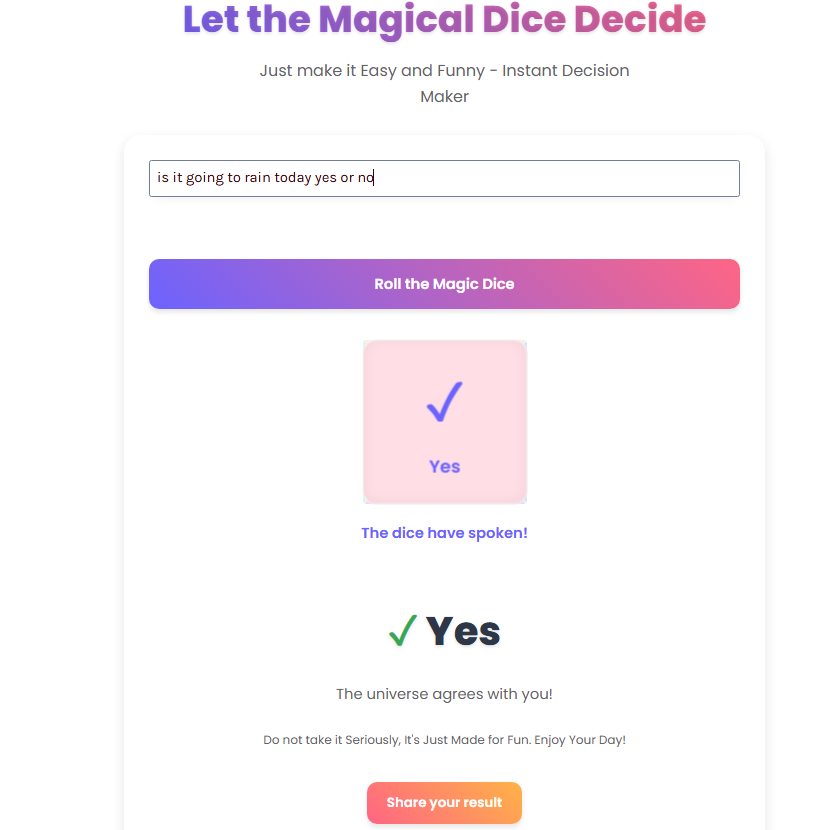
Task: Click "The universe agrees with you!" text
Action: pyautogui.click(x=444, y=694)
